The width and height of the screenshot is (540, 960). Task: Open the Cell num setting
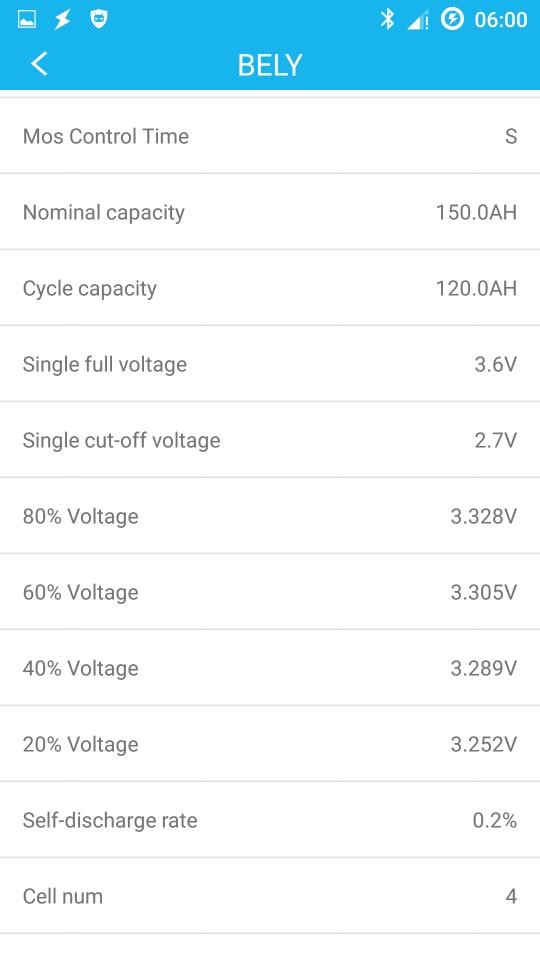pyautogui.click(x=270, y=895)
